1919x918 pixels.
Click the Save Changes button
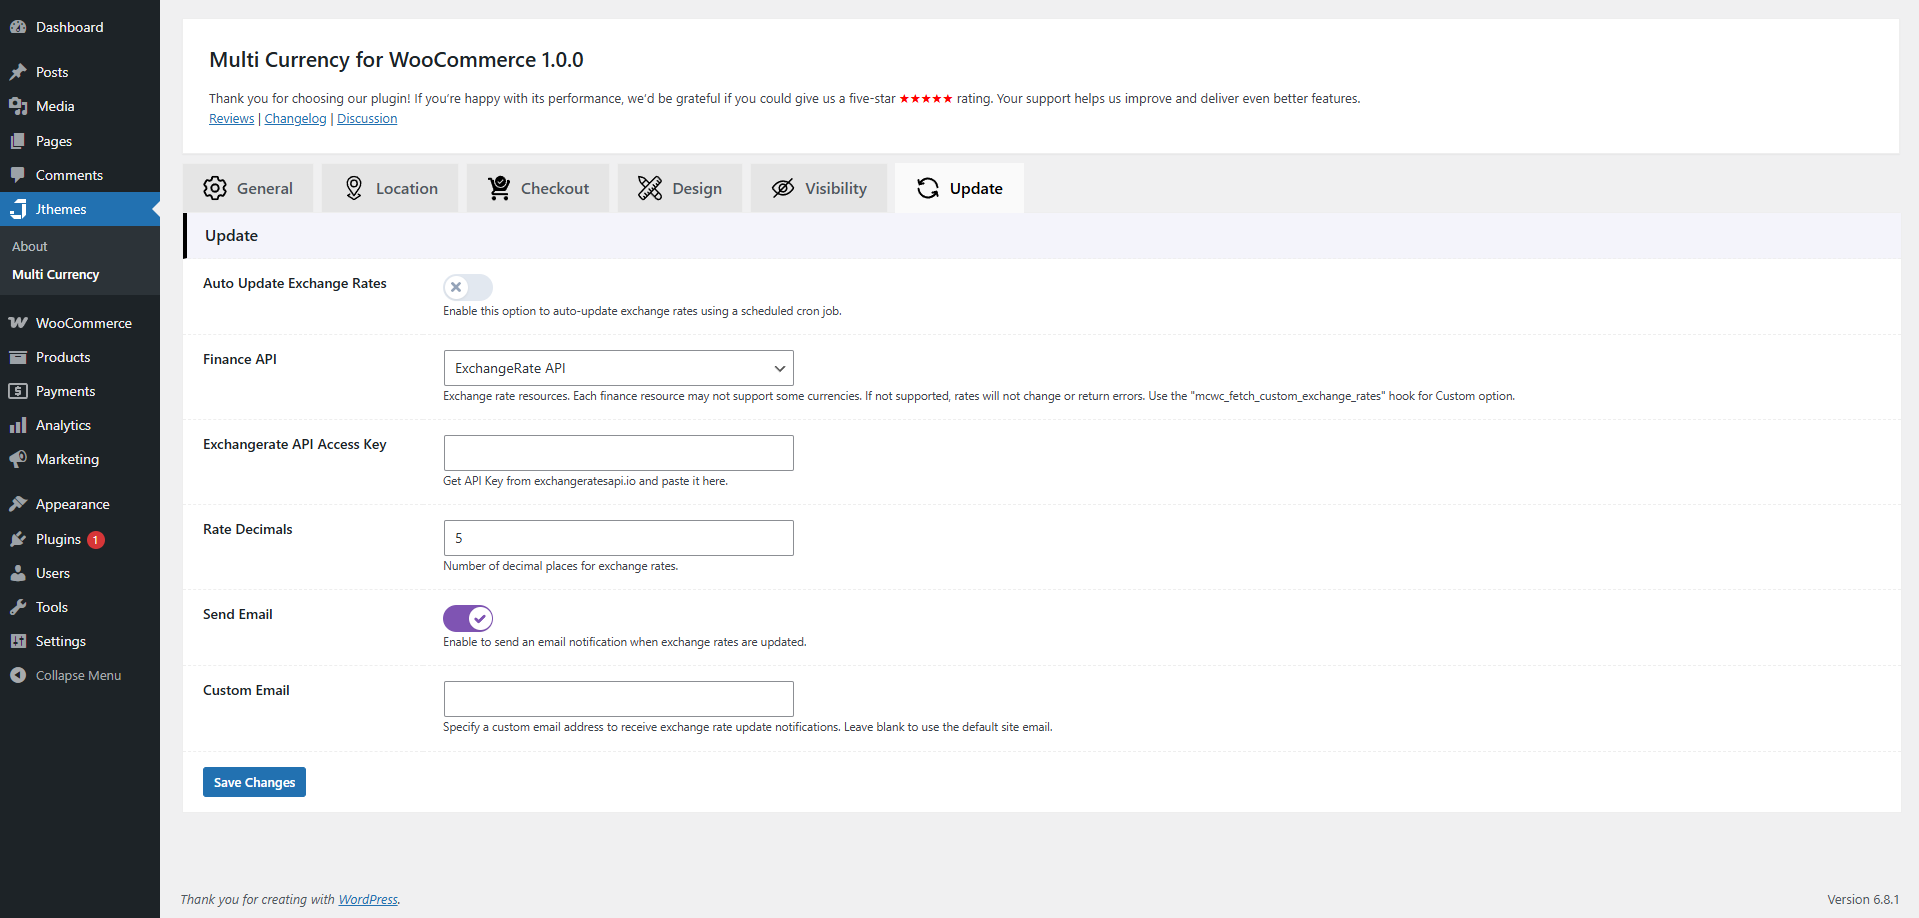[253, 781]
